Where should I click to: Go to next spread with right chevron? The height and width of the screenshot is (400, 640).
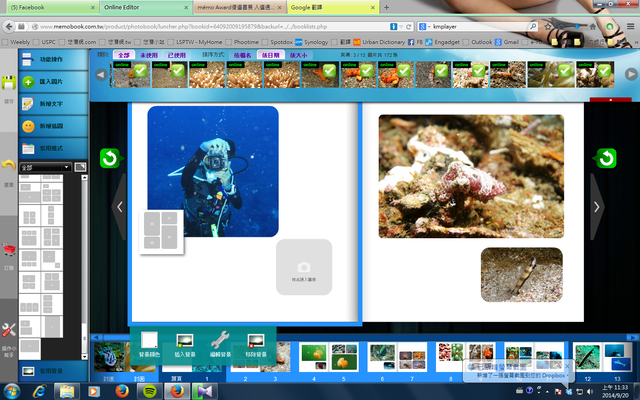click(597, 207)
